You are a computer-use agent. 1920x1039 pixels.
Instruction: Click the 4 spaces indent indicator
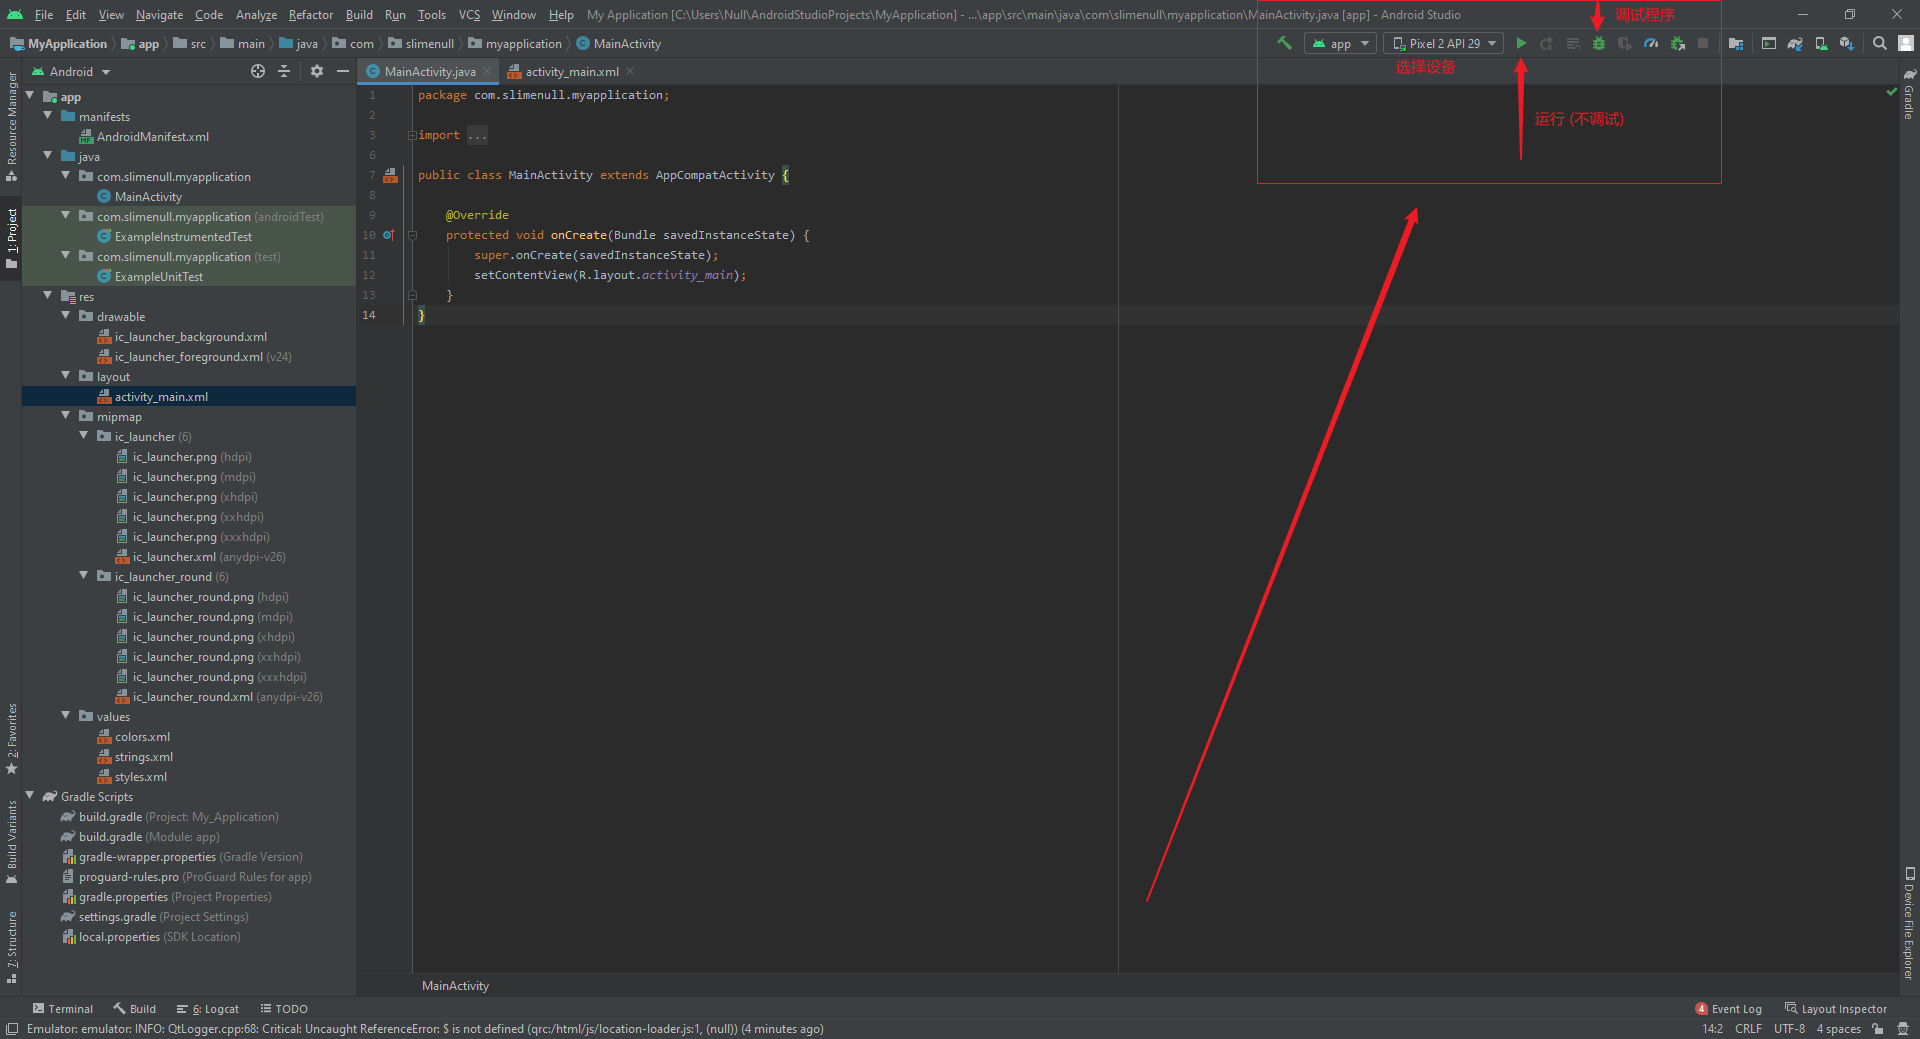(x=1838, y=1028)
